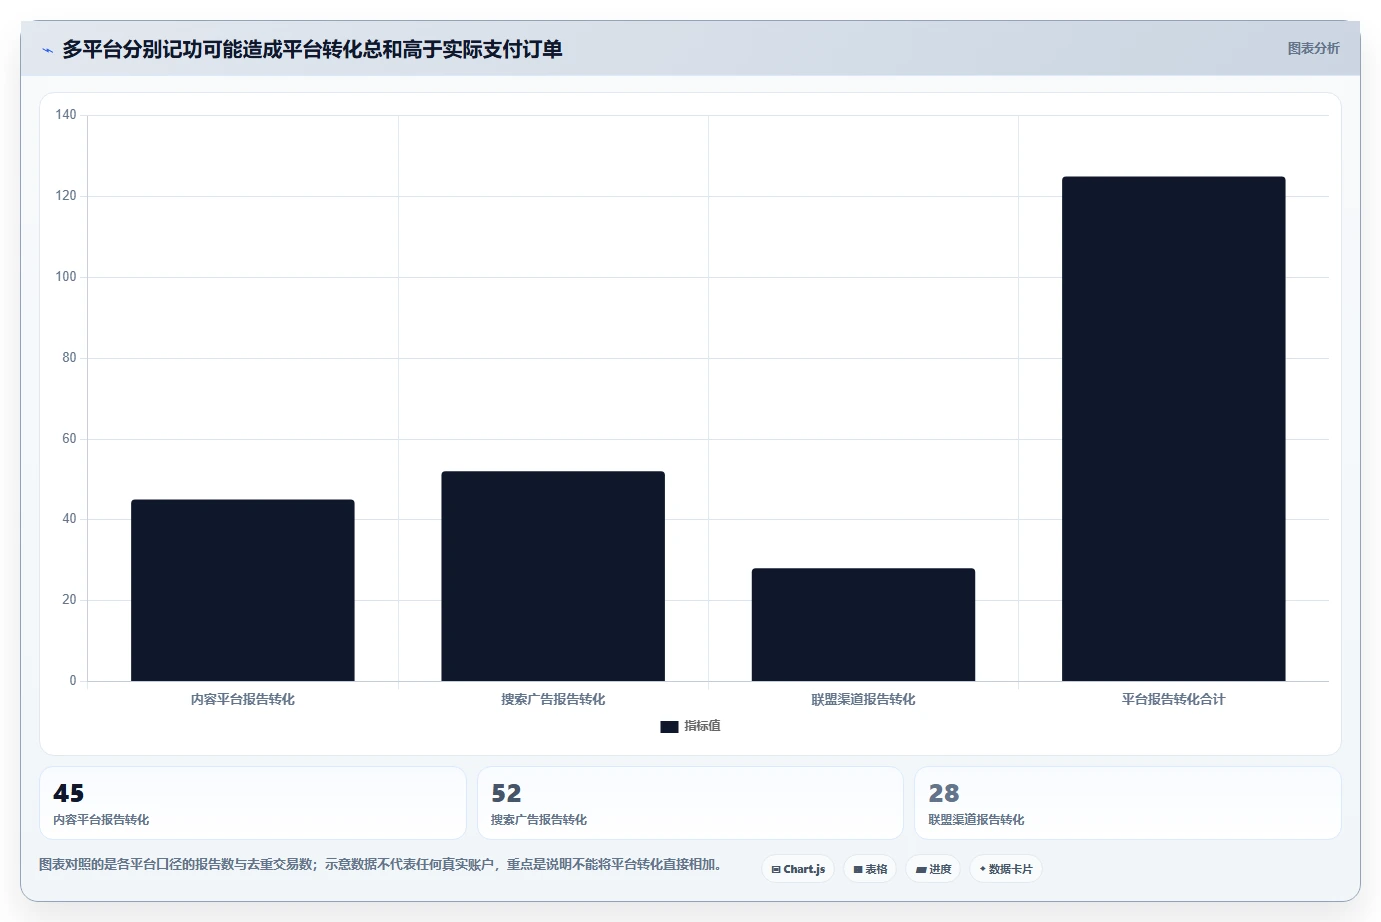Image resolution: width=1381 pixels, height=922 pixels.
Task: Click the 内容平台报告转化 bar
Action: coord(243,590)
